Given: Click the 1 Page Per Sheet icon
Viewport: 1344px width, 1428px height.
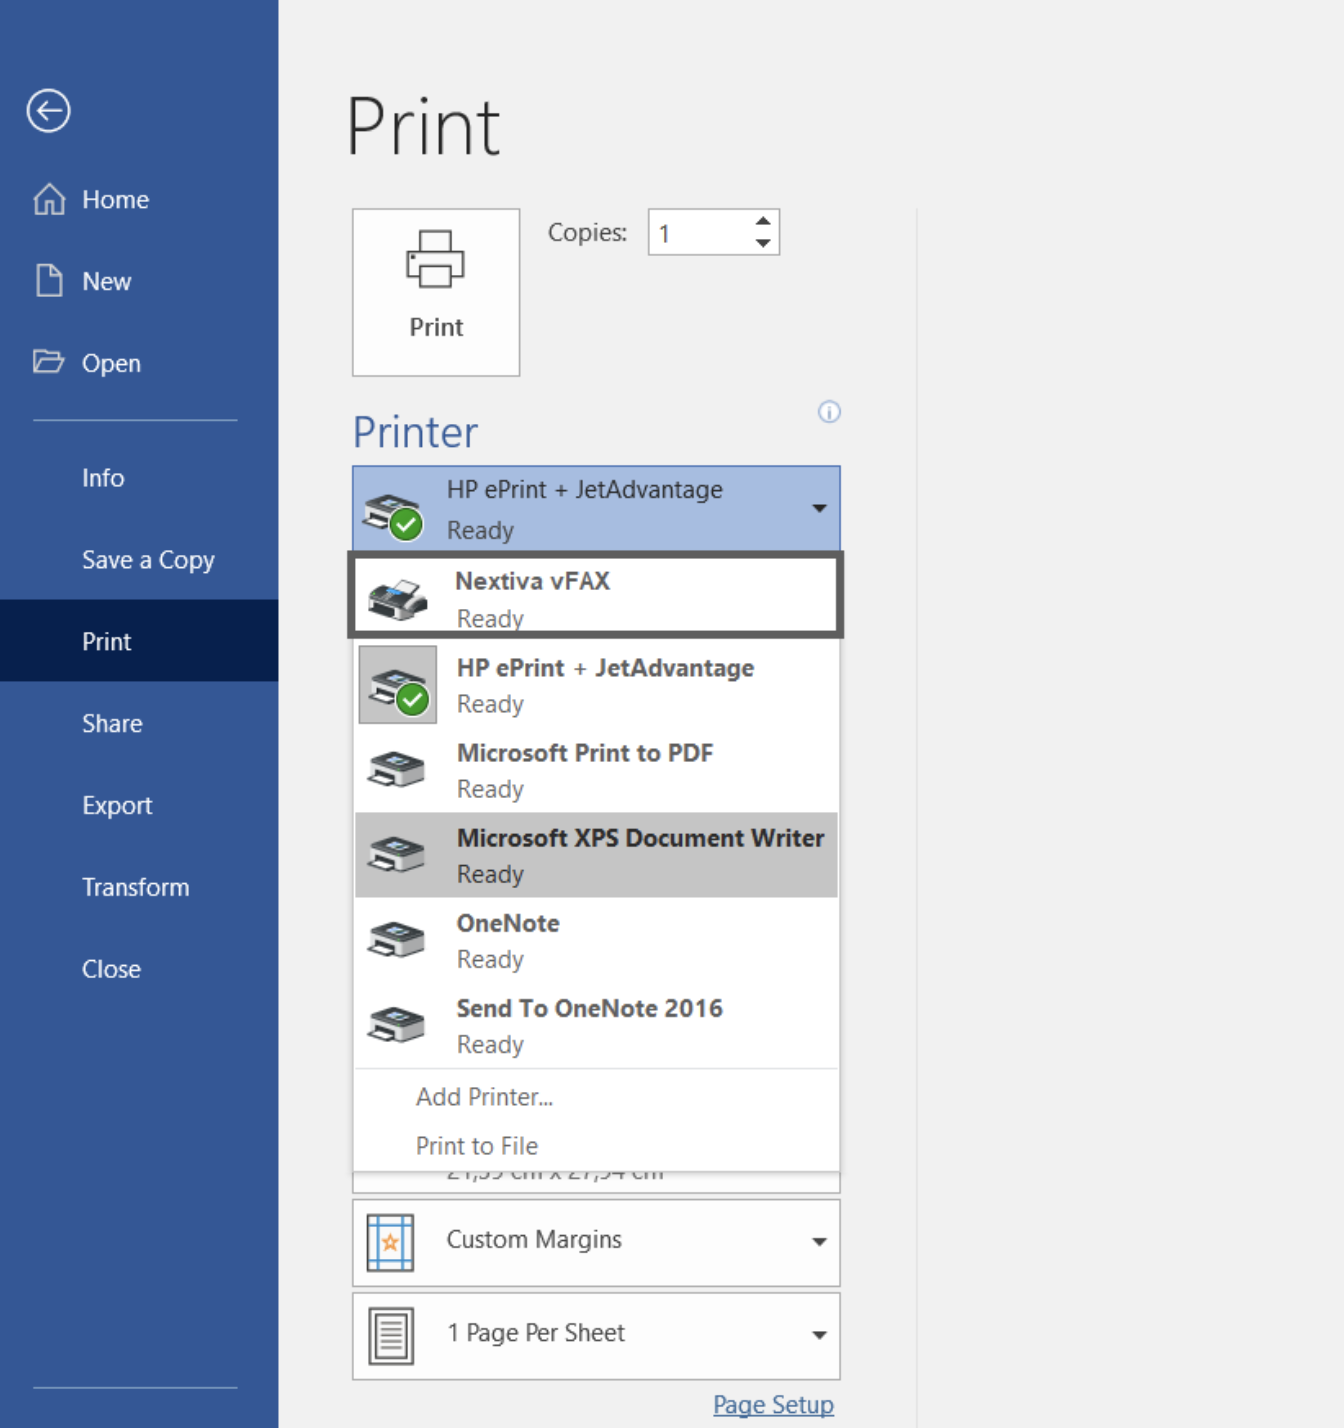Looking at the screenshot, I should [391, 1336].
